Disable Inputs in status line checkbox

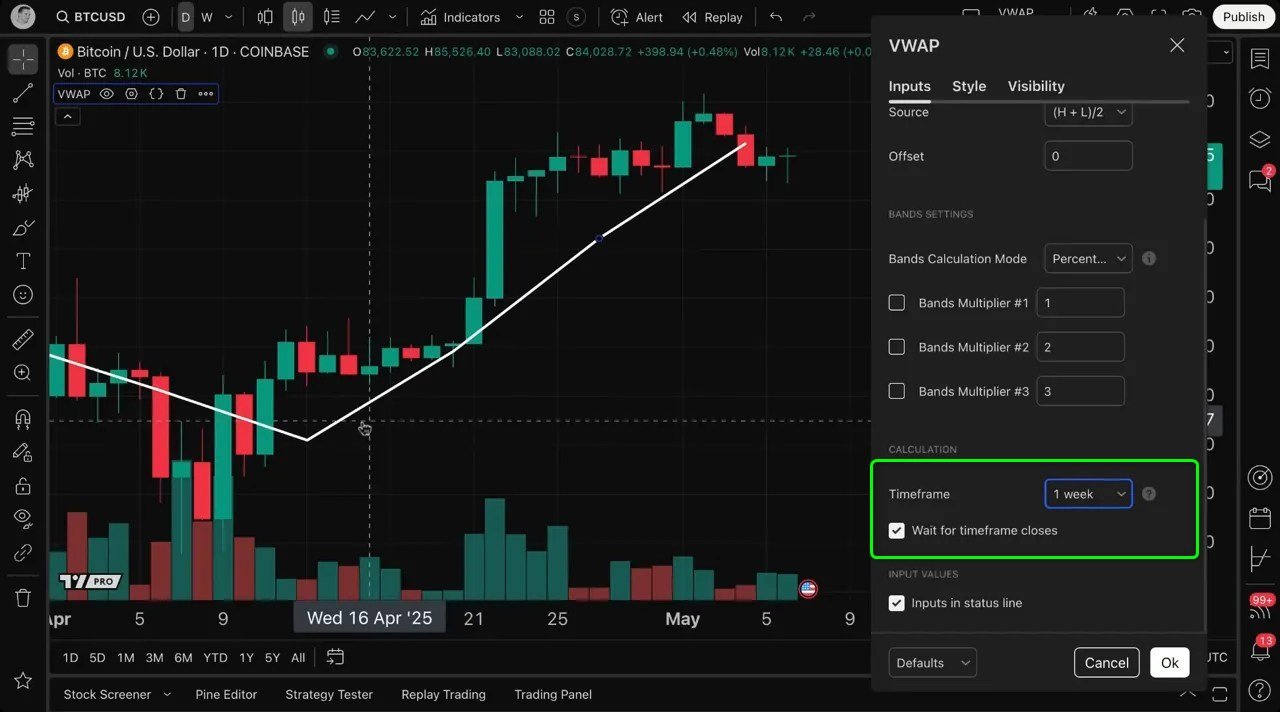pos(897,603)
